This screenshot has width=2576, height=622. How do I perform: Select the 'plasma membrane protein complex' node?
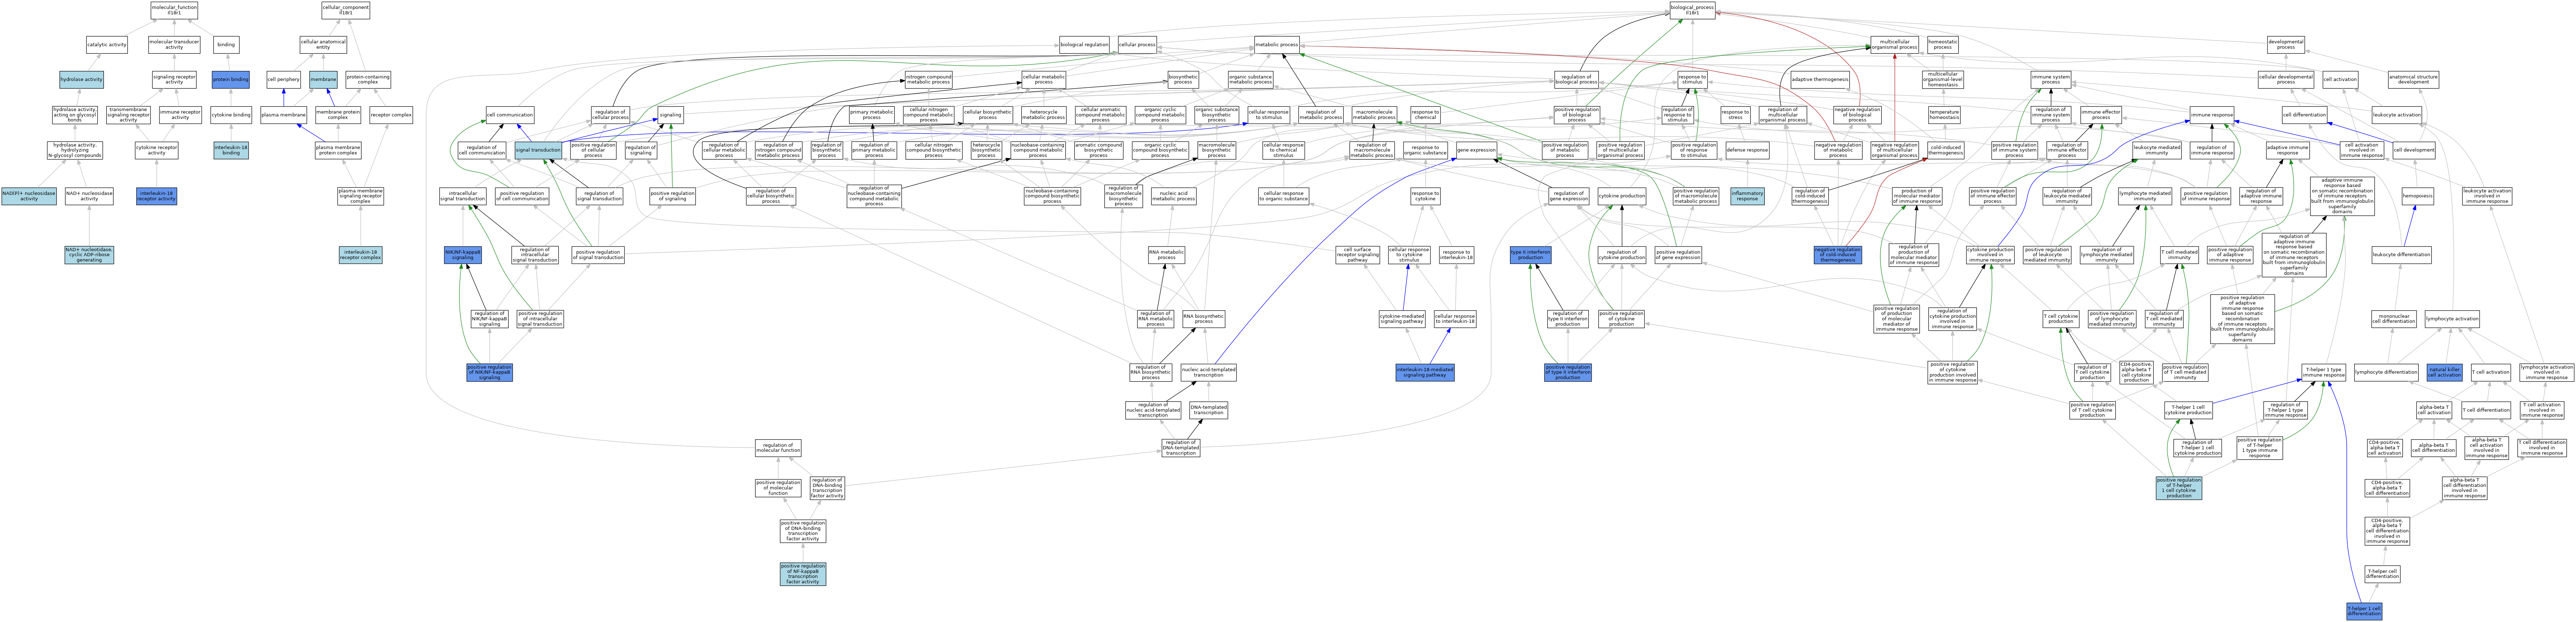tap(338, 150)
